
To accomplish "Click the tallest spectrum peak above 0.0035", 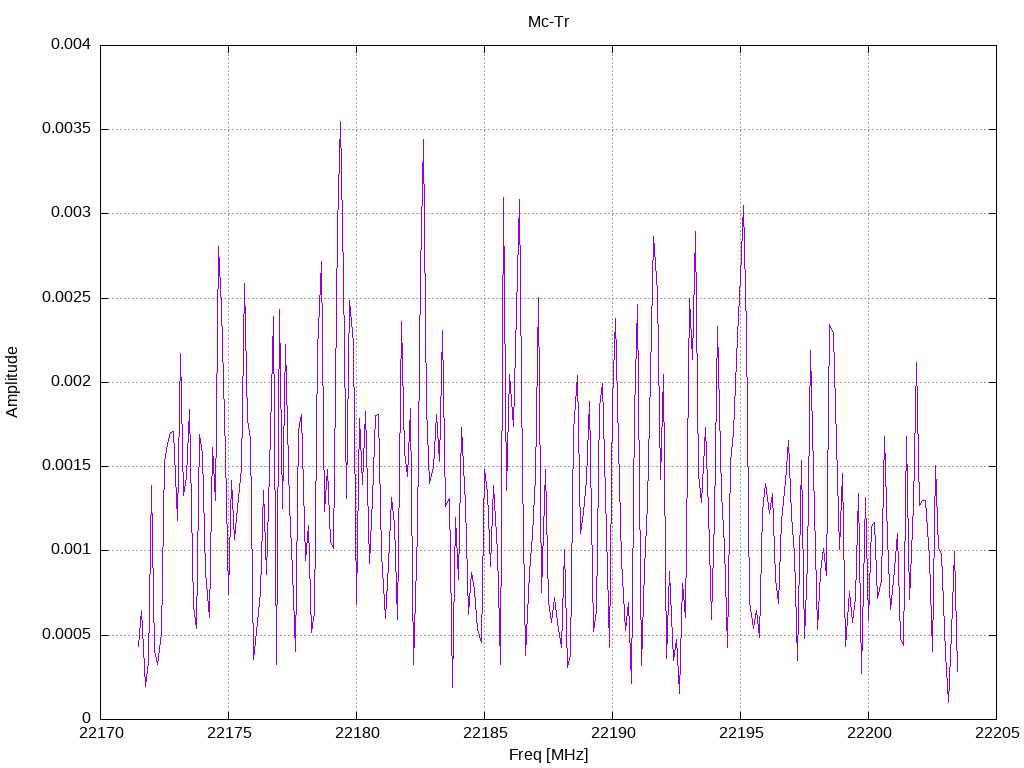I will coord(340,123).
